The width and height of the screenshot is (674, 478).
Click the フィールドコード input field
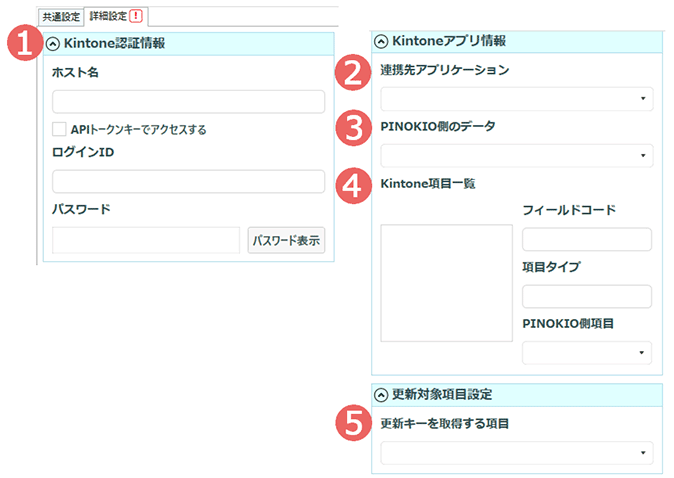587,239
